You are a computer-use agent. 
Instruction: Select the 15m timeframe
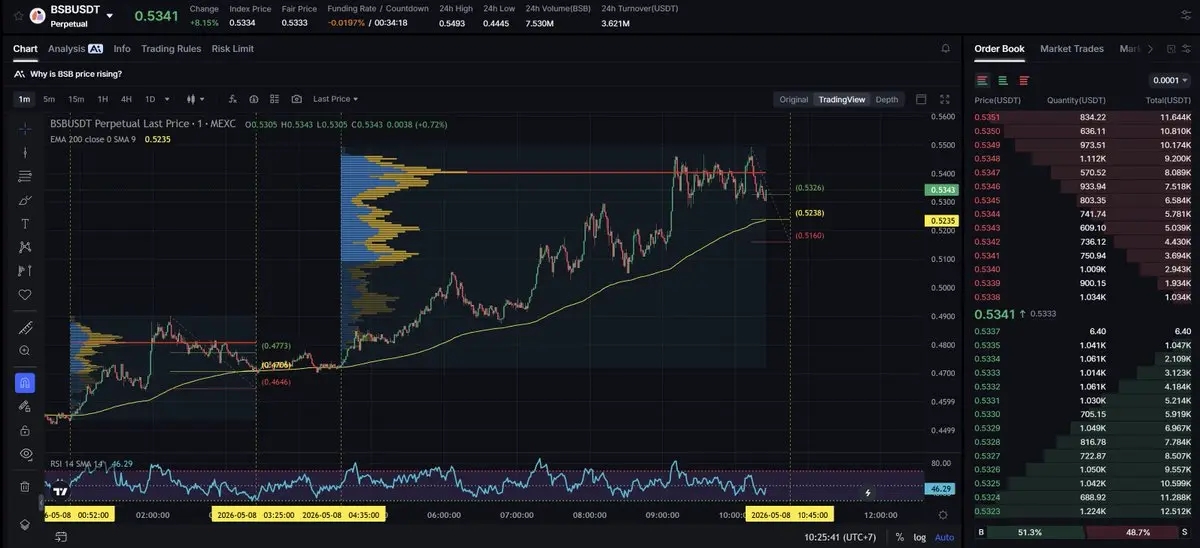coord(76,99)
